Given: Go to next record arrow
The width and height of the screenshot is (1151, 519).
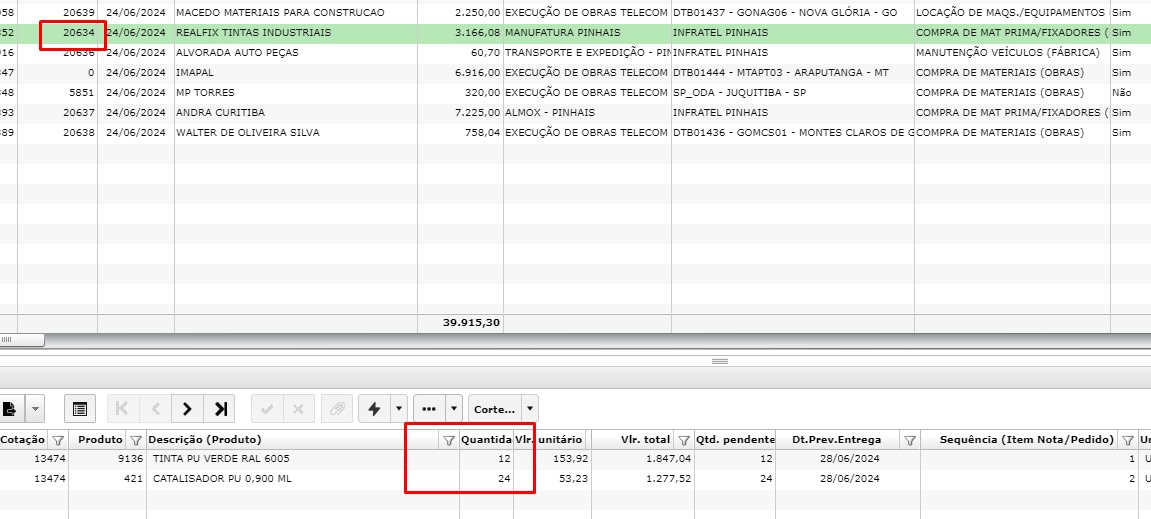Looking at the screenshot, I should pyautogui.click(x=187, y=408).
